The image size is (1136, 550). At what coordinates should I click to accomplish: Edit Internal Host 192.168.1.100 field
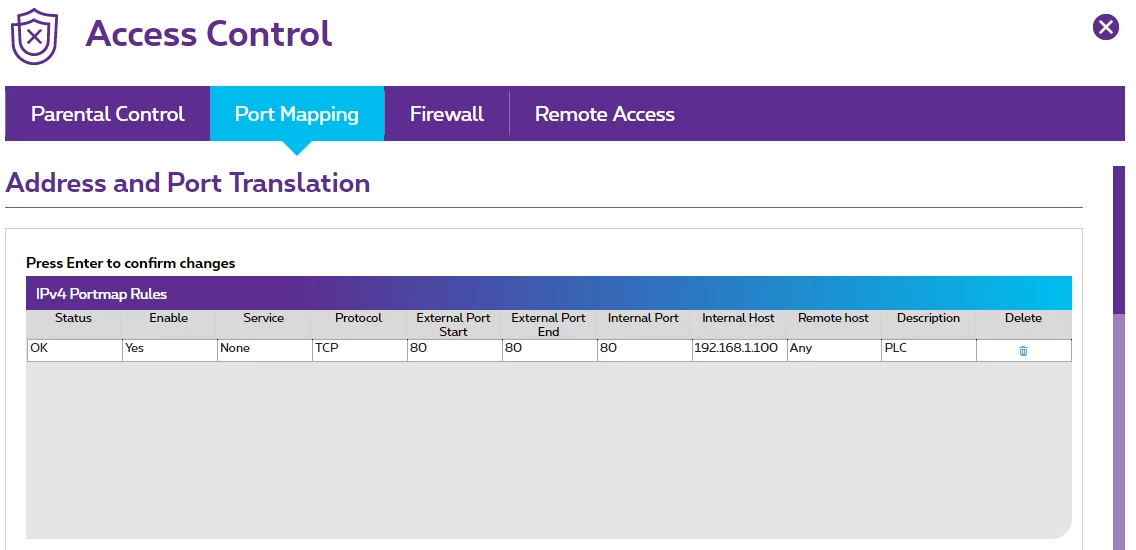tap(738, 349)
